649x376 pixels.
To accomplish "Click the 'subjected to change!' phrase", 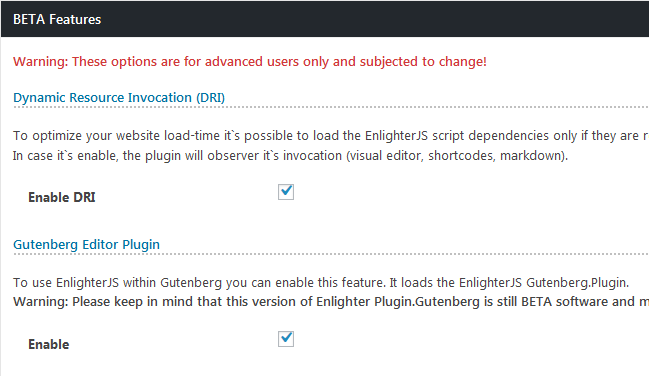I will pyautogui.click(x=423, y=62).
